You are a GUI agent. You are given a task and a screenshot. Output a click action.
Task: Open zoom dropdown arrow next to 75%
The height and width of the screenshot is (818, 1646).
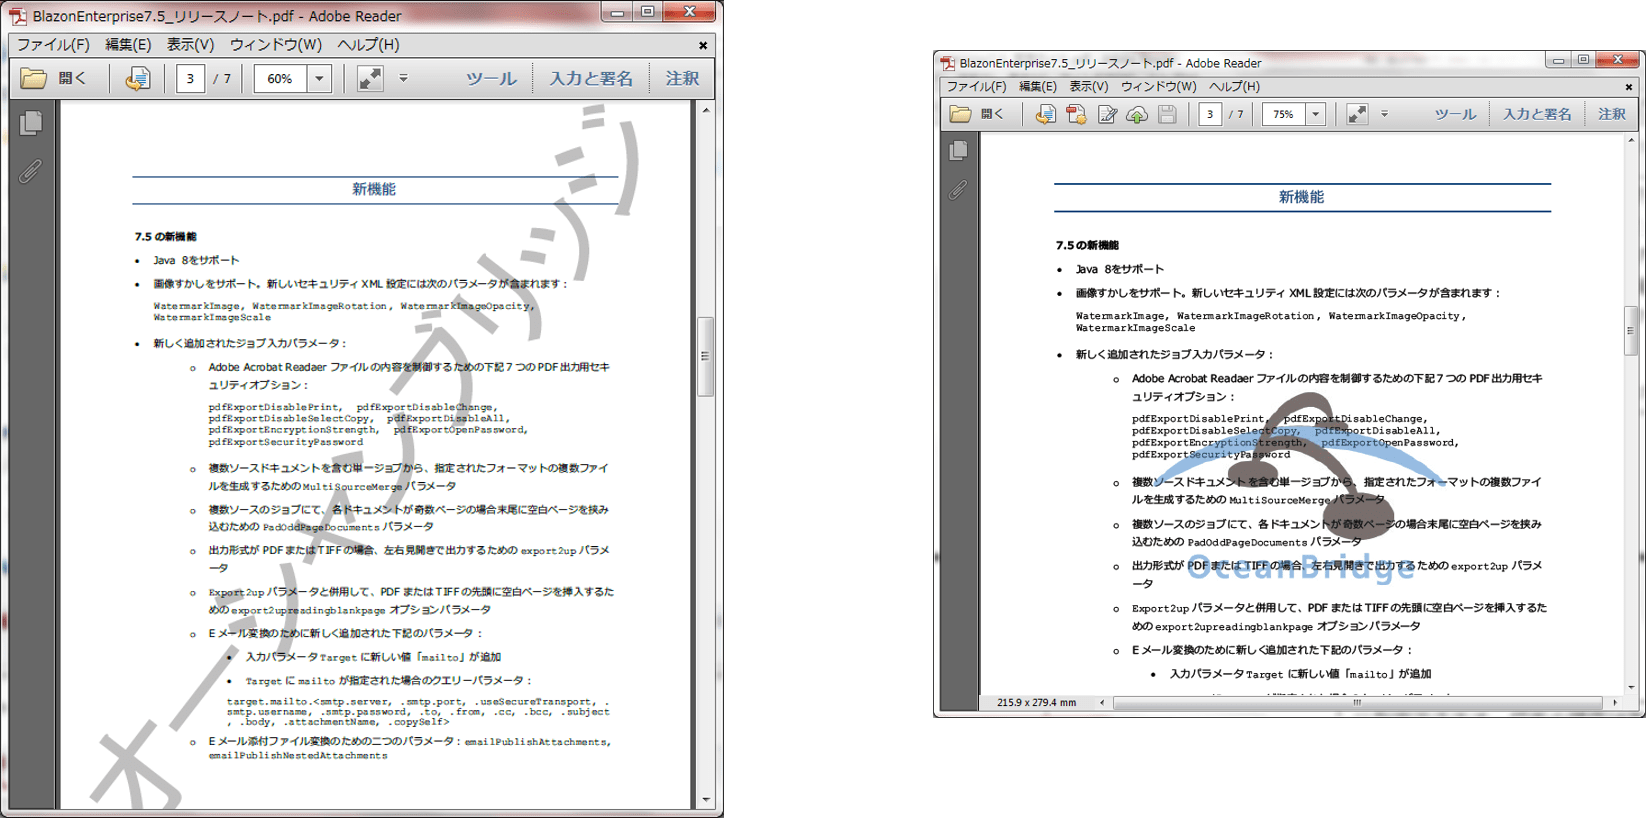point(1316,114)
